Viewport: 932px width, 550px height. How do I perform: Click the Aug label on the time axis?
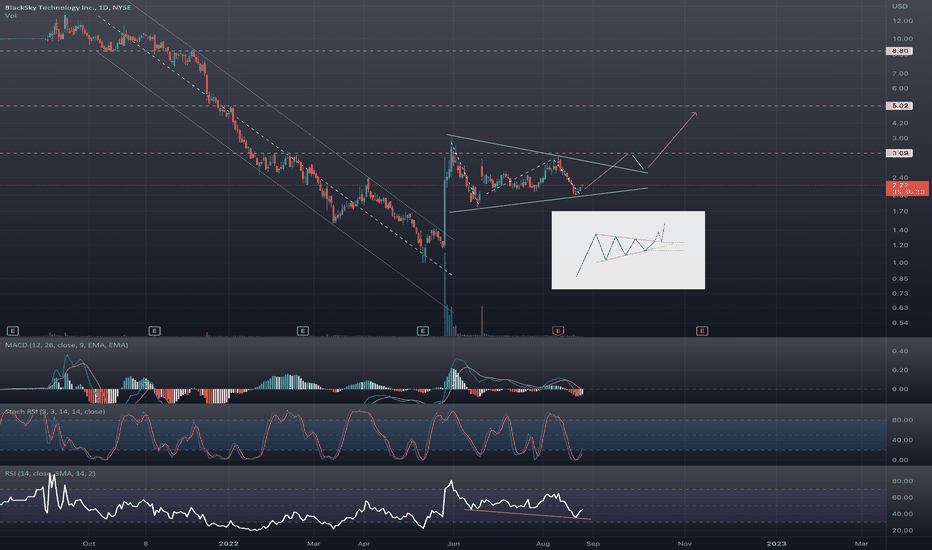pyautogui.click(x=543, y=543)
